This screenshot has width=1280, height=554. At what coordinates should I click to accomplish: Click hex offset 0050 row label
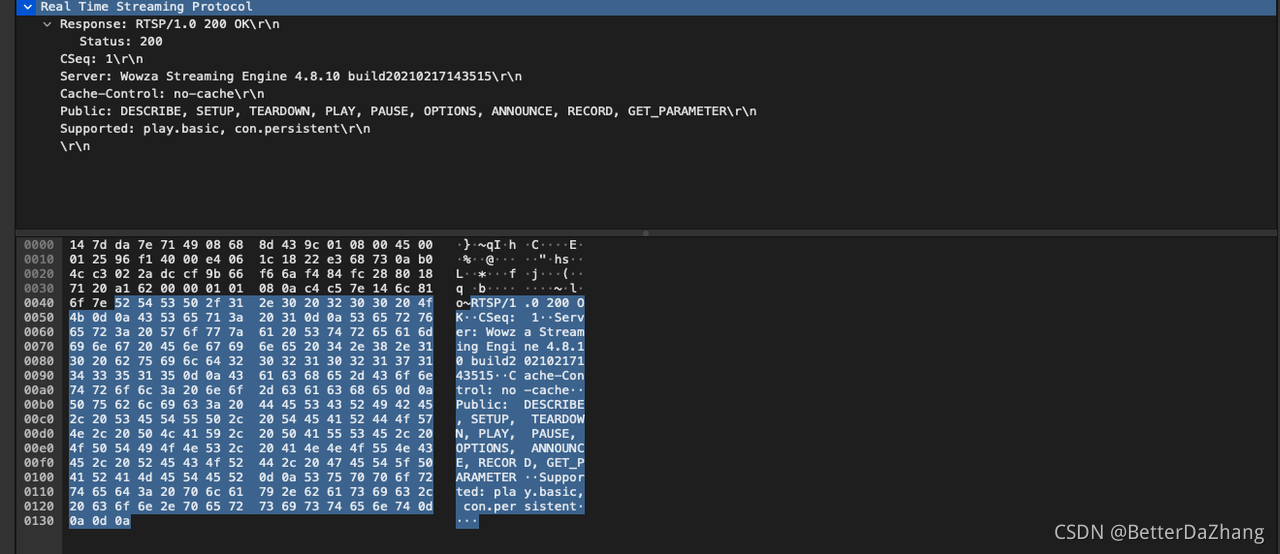pos(38,319)
